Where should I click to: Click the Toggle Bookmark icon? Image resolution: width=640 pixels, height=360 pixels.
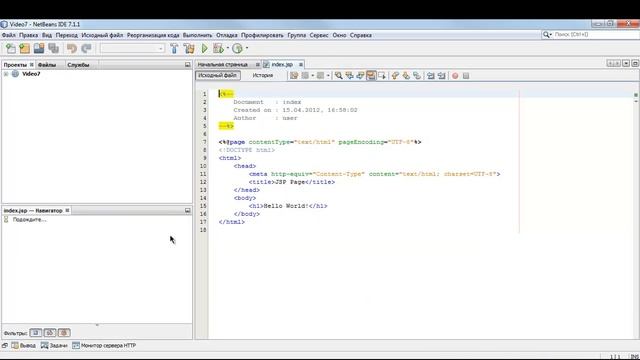coord(416,76)
